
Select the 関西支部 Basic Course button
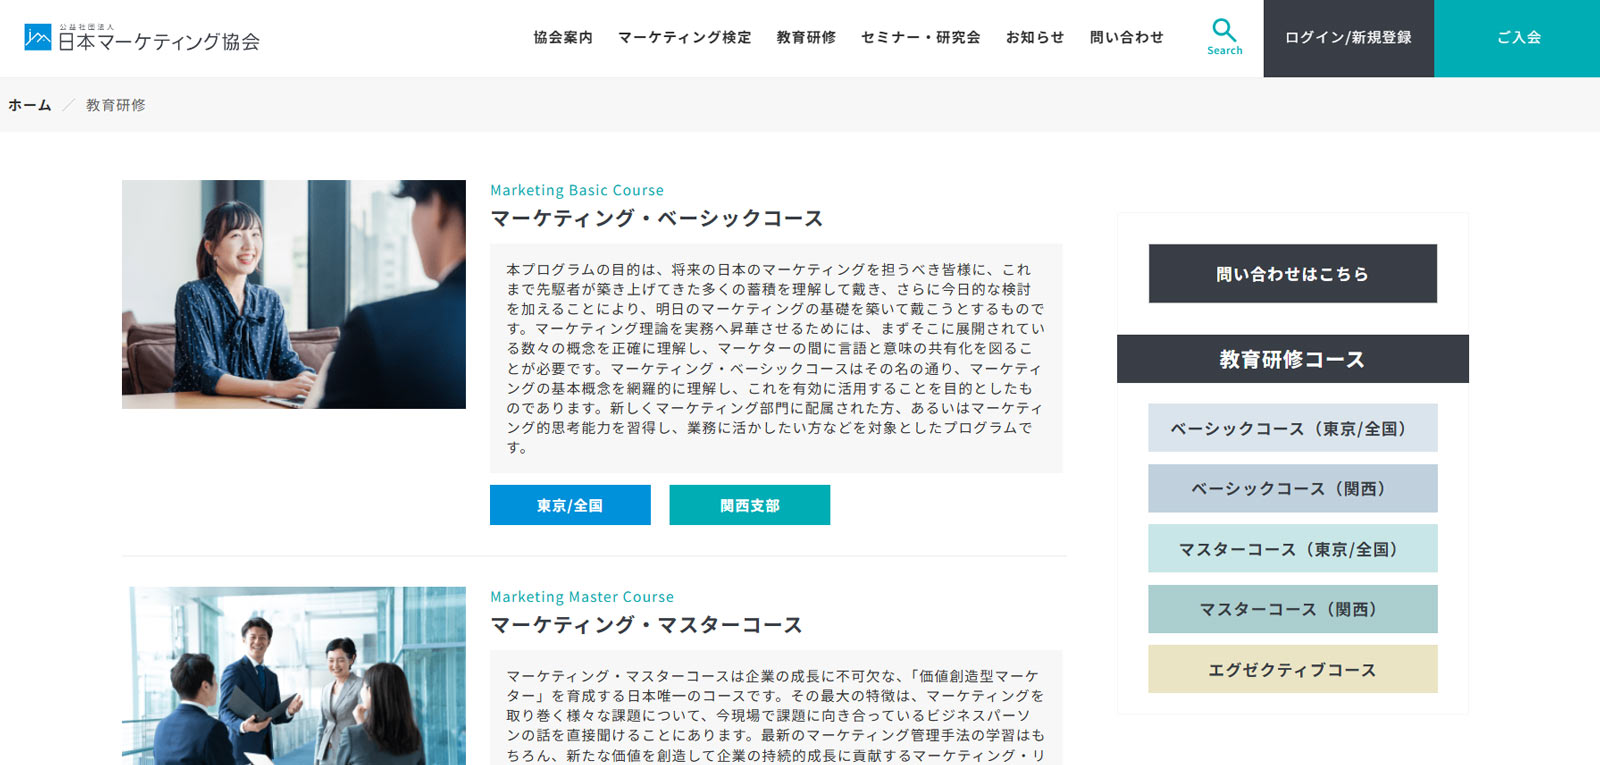point(750,505)
